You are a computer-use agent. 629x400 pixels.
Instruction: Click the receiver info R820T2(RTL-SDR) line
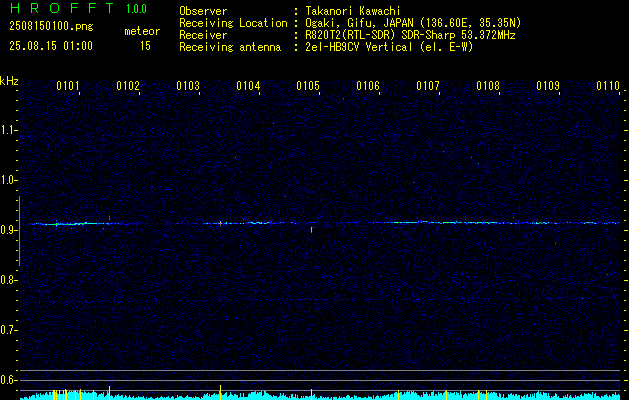click(410, 35)
